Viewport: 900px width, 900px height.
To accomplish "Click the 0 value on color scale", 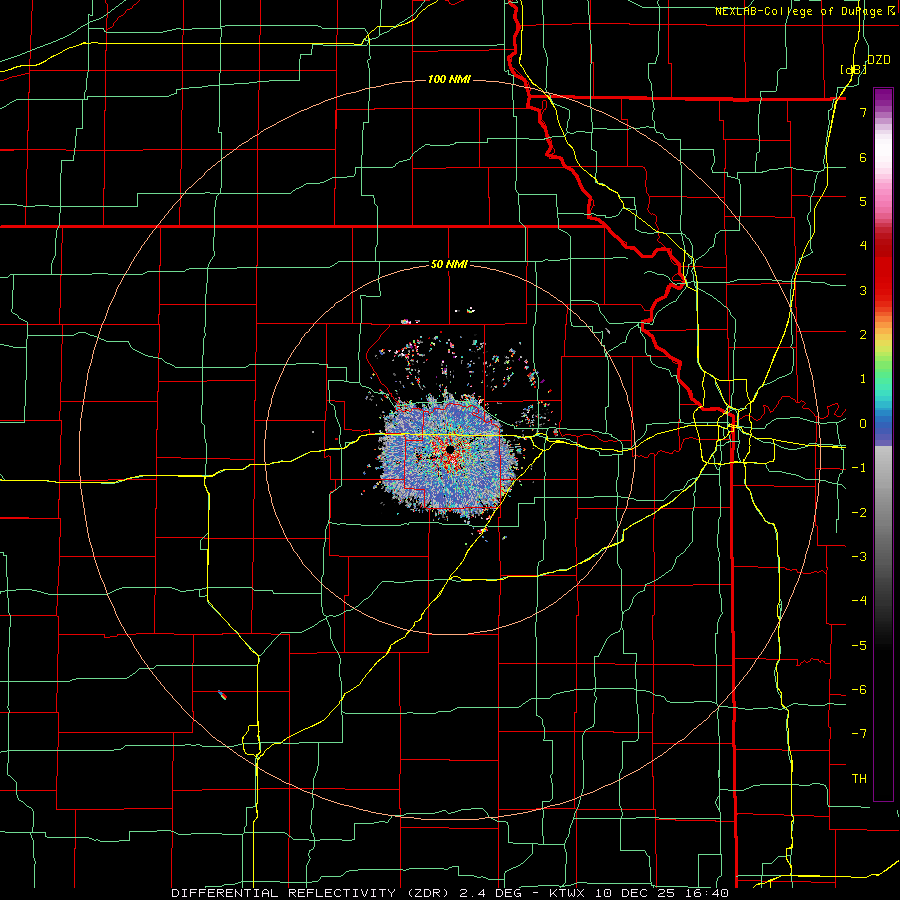I will pyautogui.click(x=863, y=424).
